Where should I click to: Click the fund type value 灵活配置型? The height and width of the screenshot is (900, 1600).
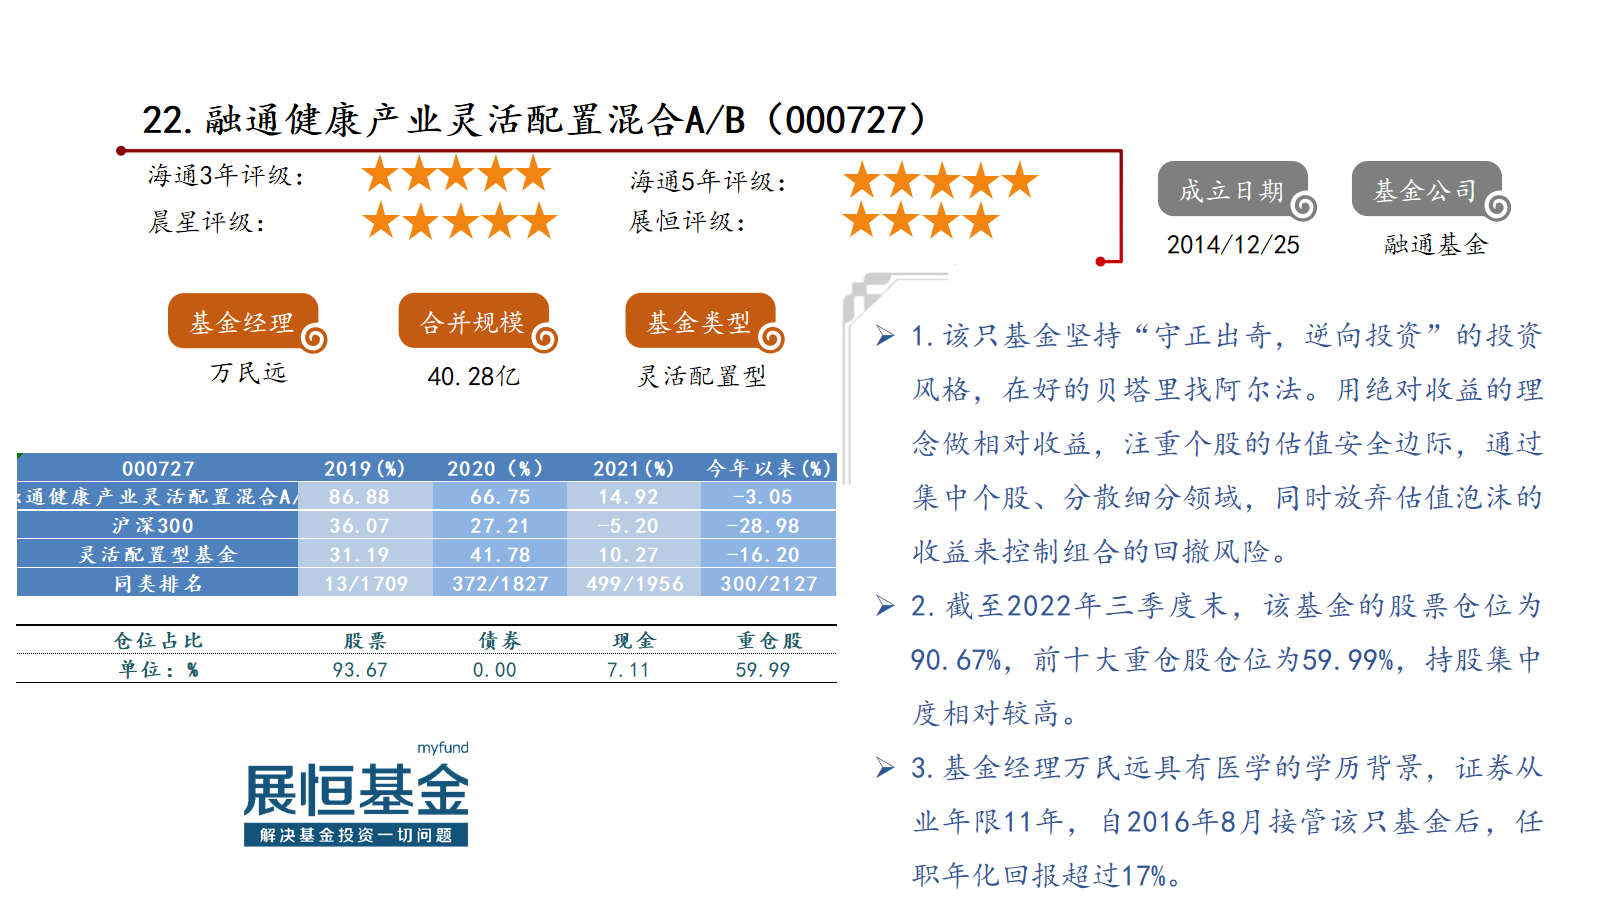click(702, 376)
